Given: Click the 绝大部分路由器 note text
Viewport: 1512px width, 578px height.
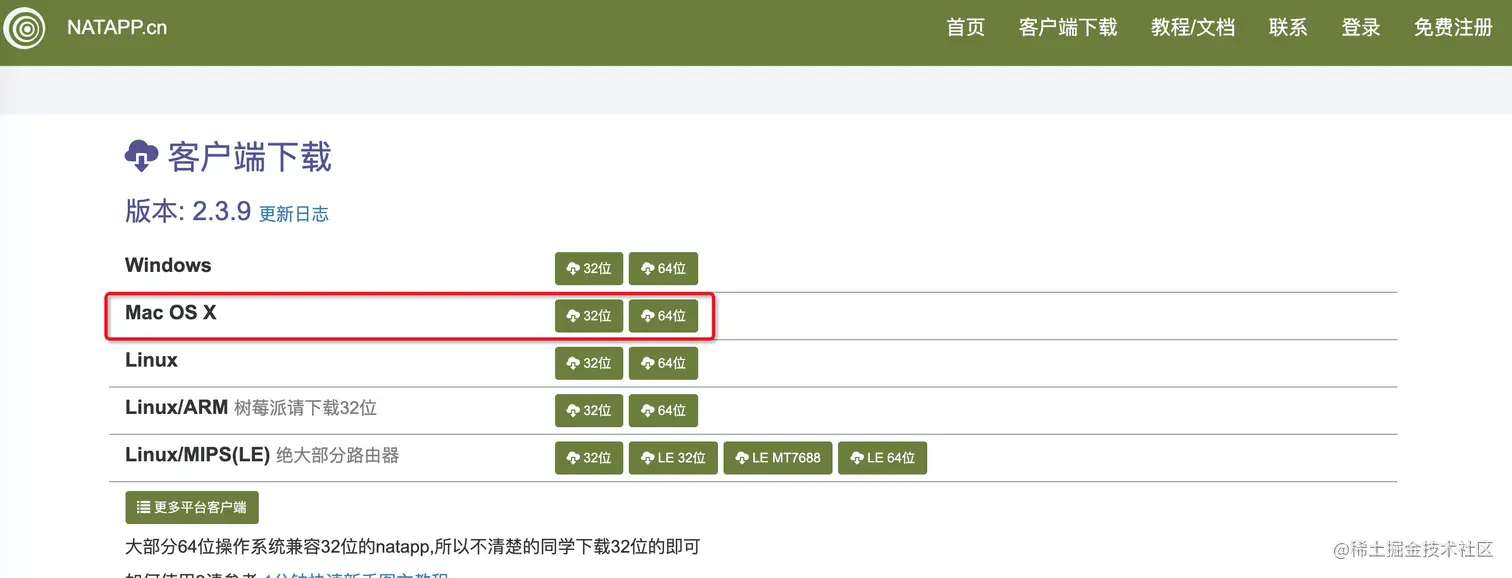Looking at the screenshot, I should (337, 455).
